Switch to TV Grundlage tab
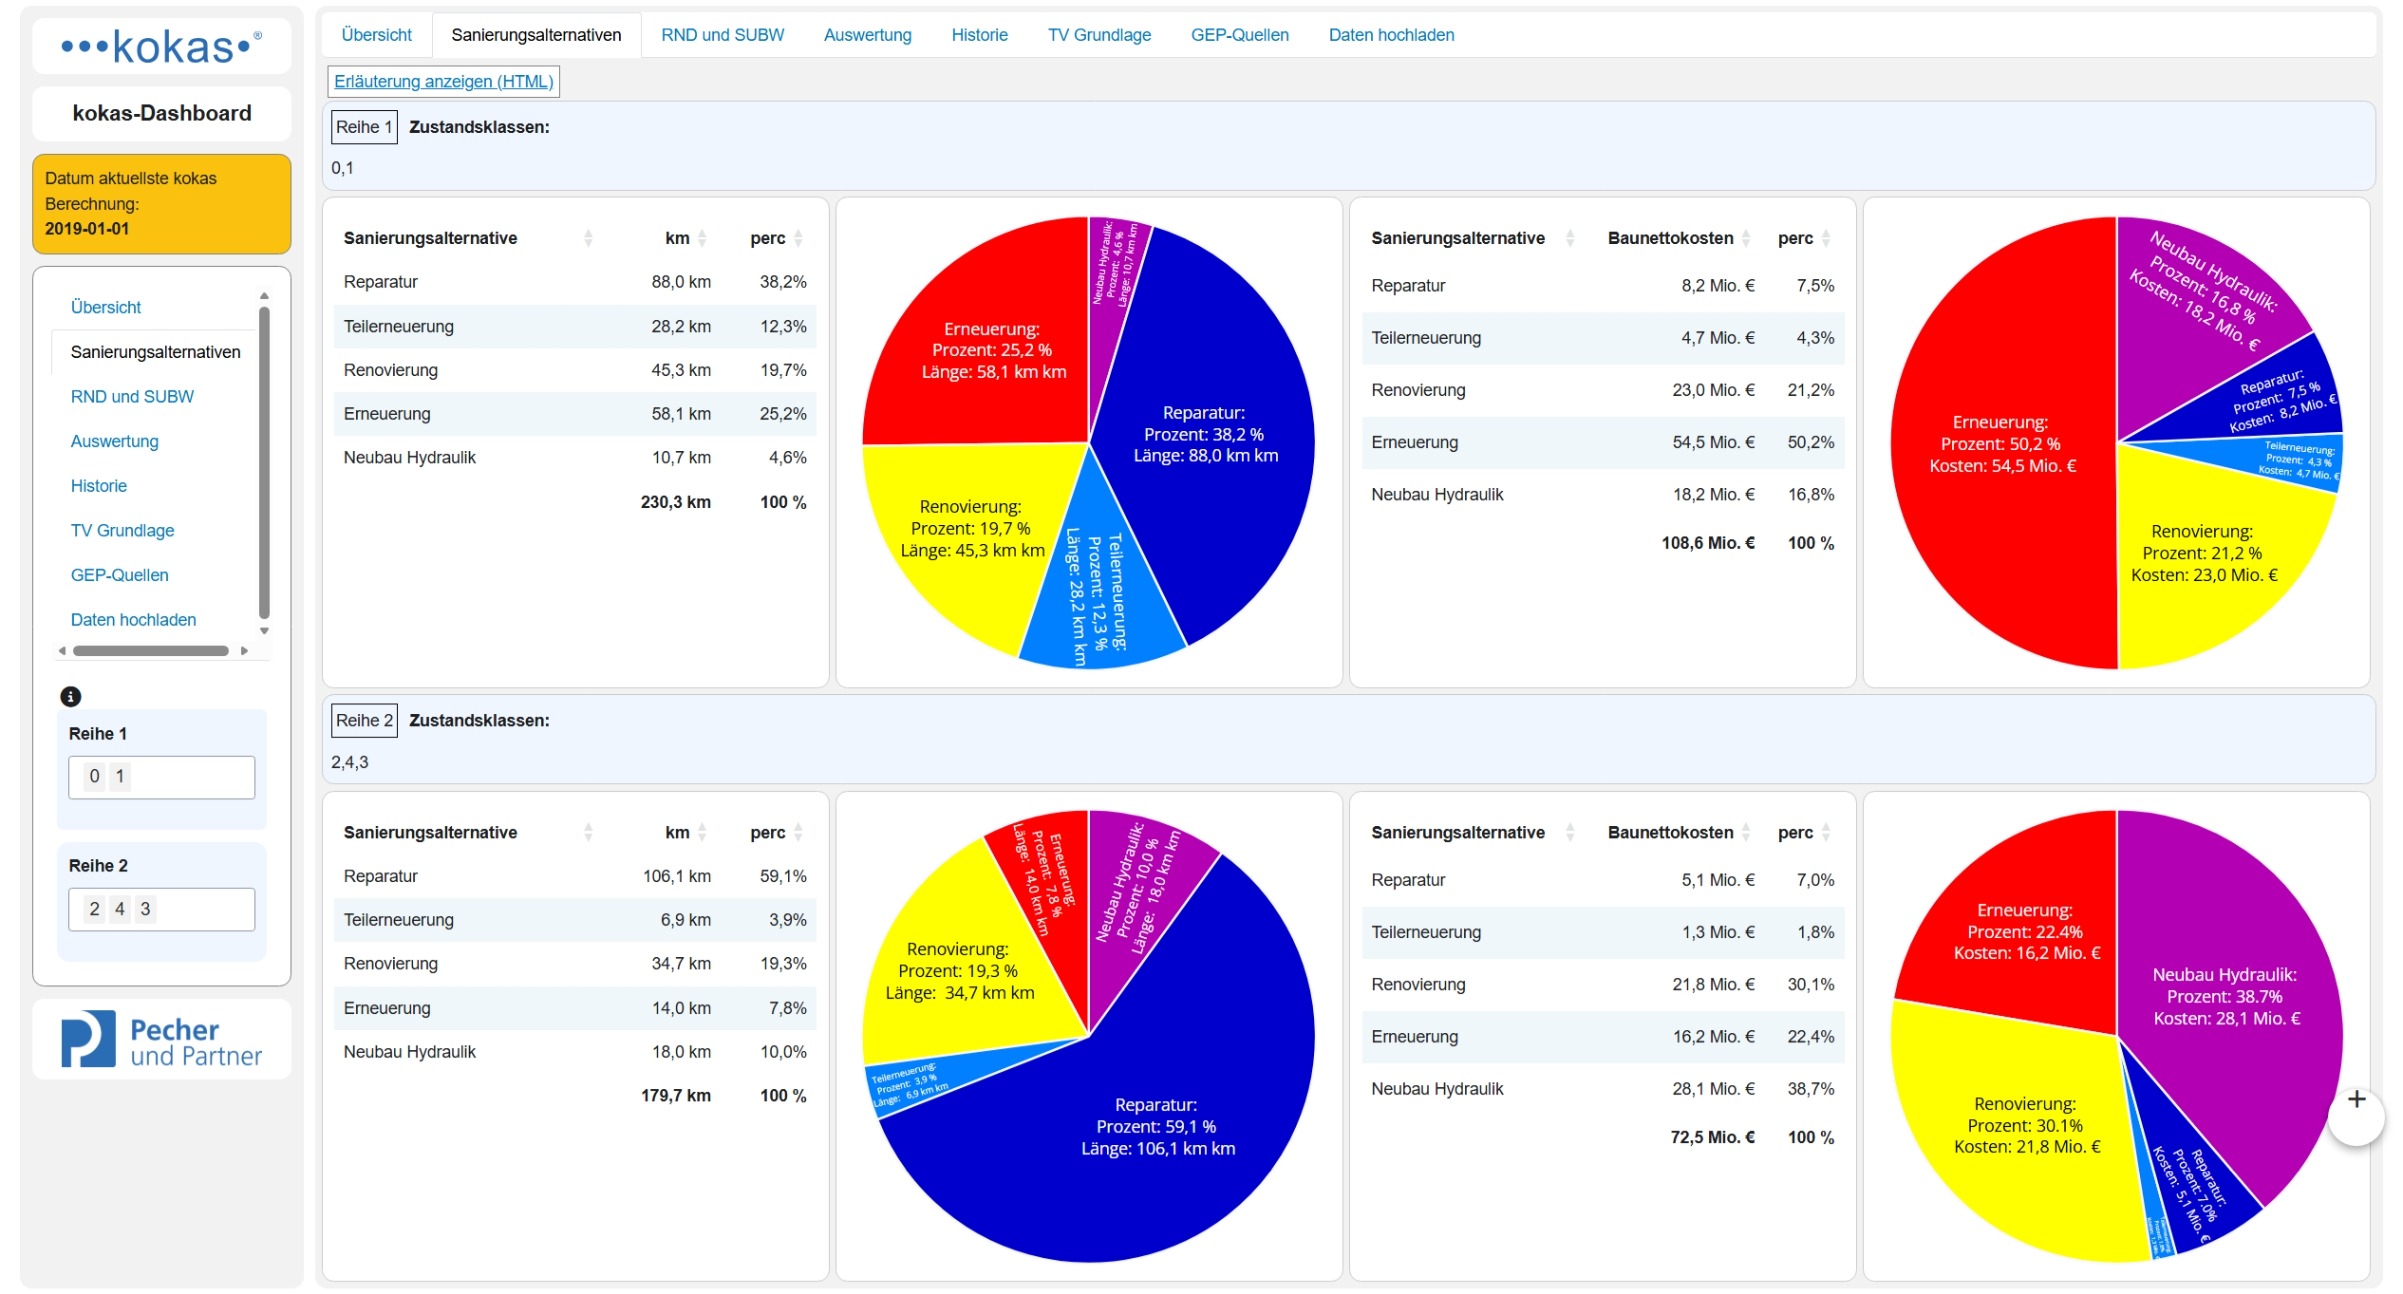 1099,35
